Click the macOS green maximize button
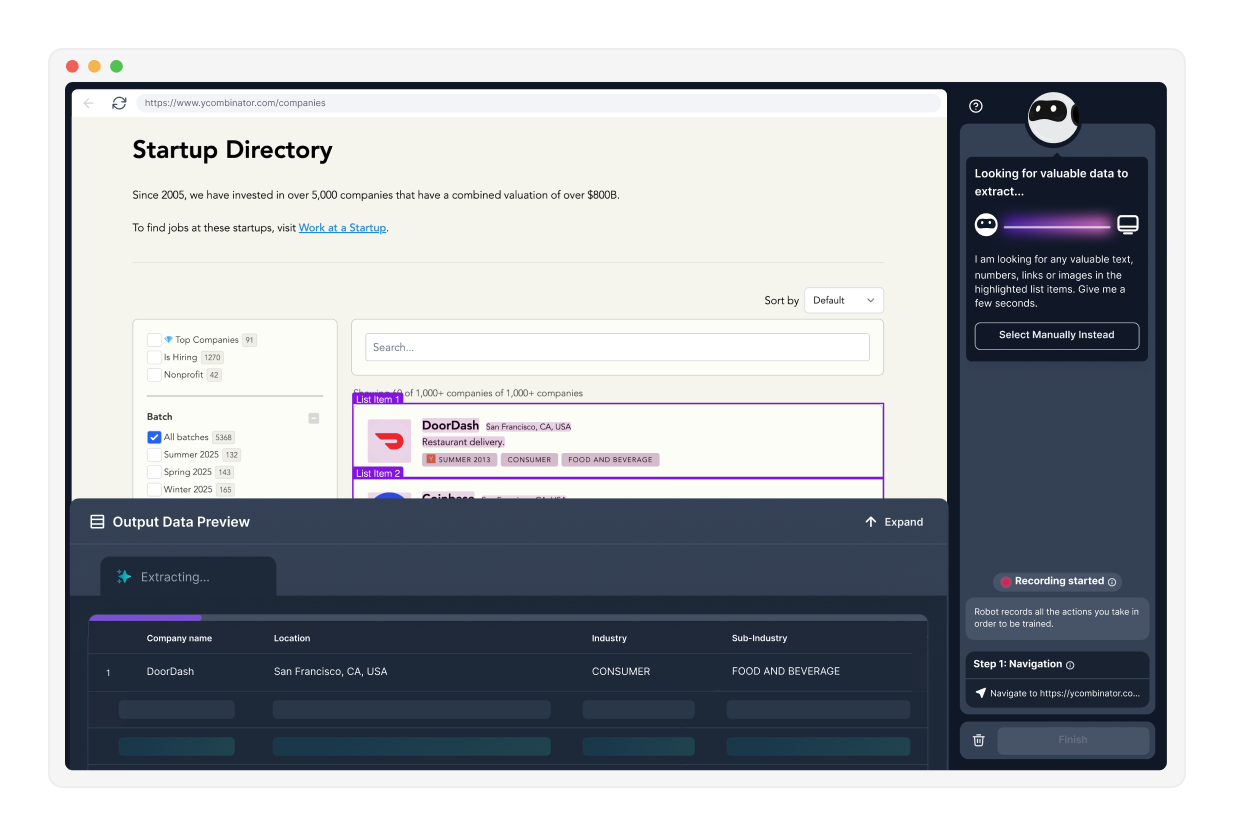Viewport: 1237px width, 840px height. (x=116, y=66)
